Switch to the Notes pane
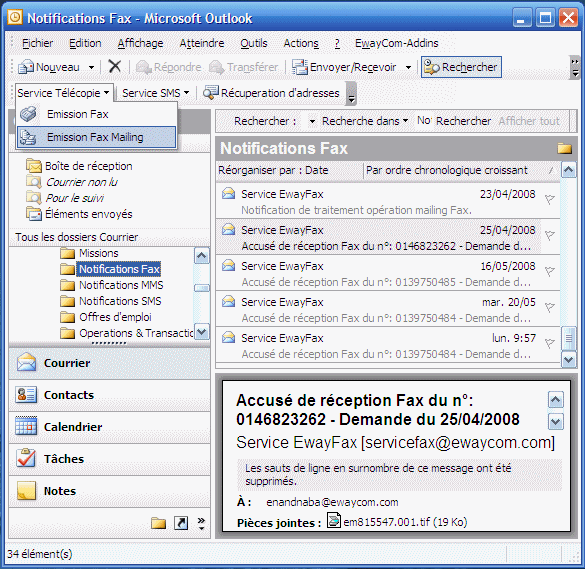 (109, 491)
